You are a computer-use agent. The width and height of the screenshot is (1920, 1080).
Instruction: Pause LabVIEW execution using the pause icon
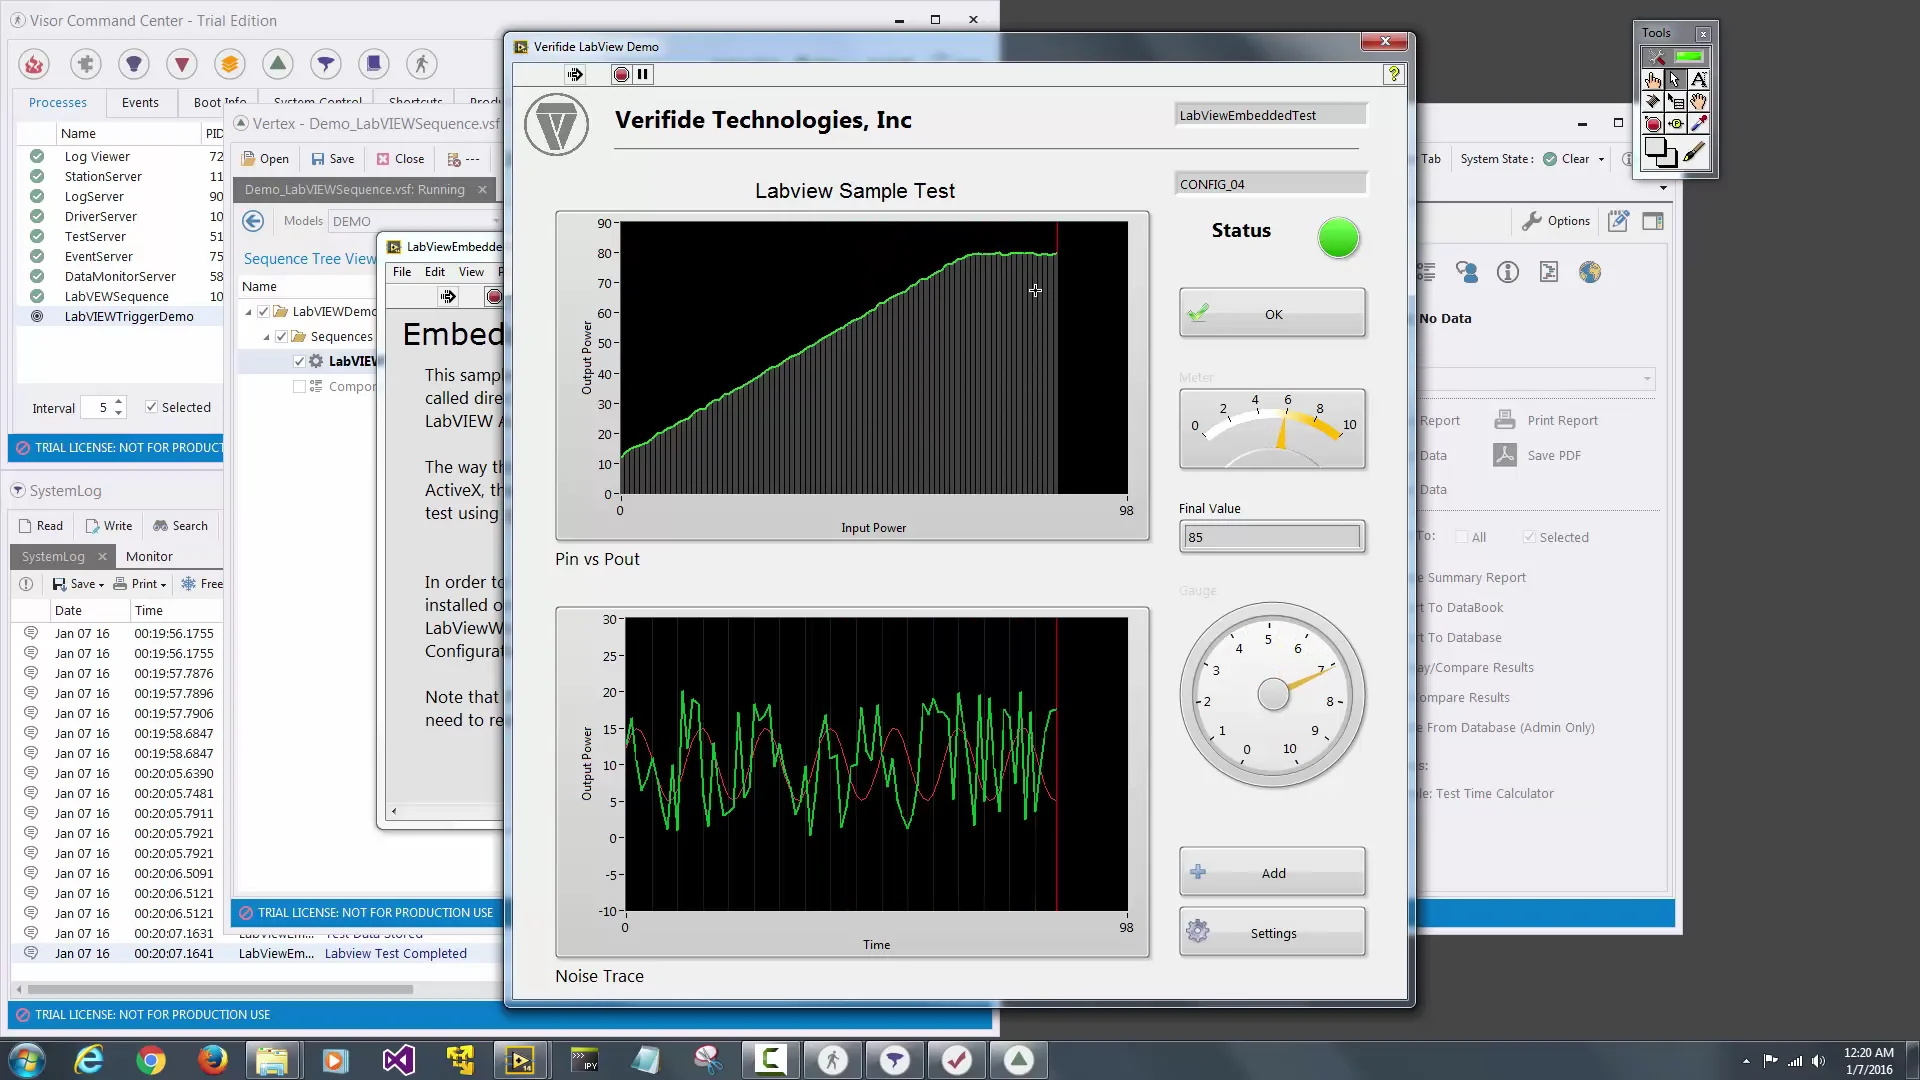[643, 74]
